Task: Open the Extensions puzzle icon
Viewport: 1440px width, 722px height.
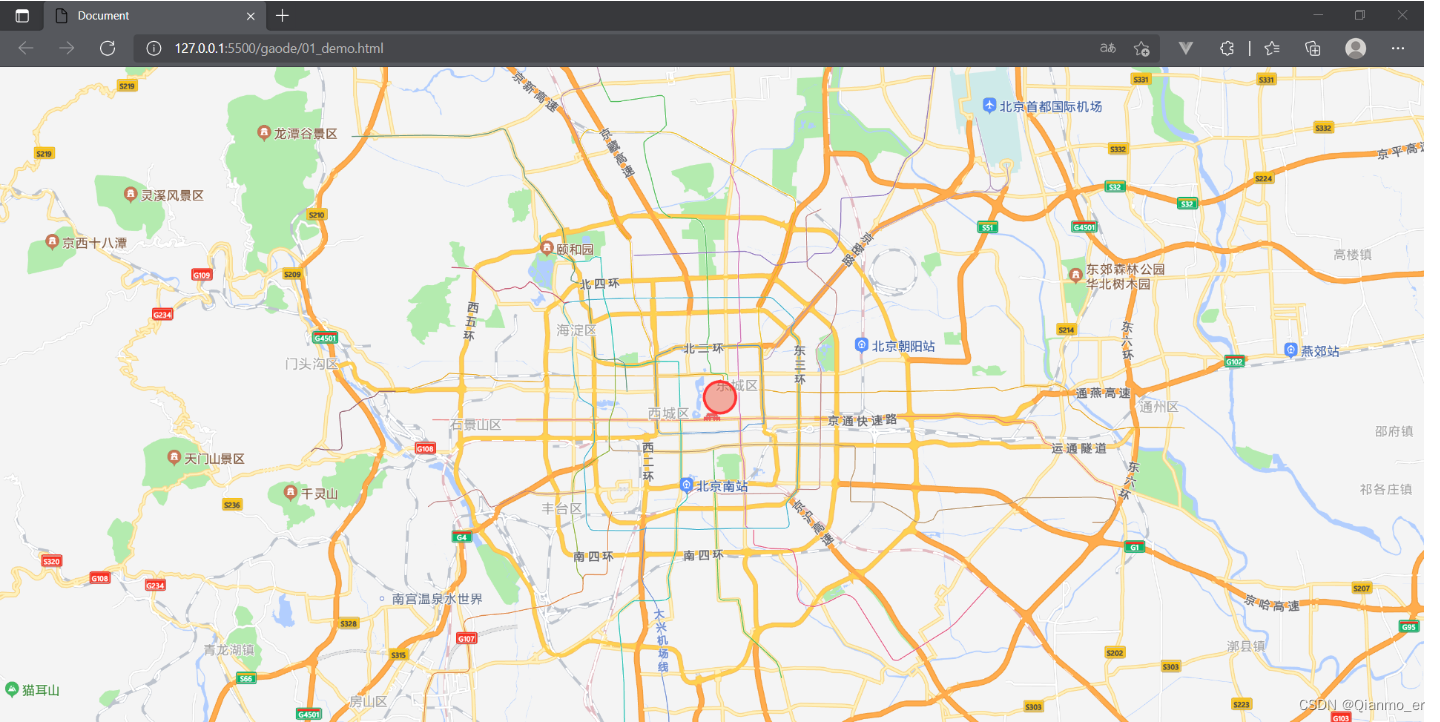Action: [1227, 48]
